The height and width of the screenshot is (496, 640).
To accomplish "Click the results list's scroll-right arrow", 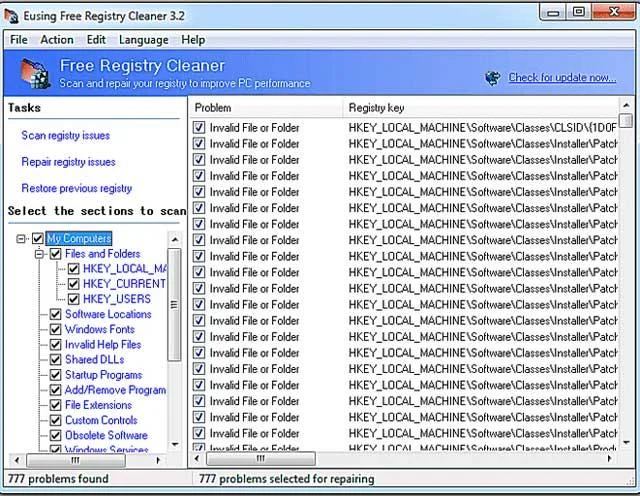I will point(610,458).
